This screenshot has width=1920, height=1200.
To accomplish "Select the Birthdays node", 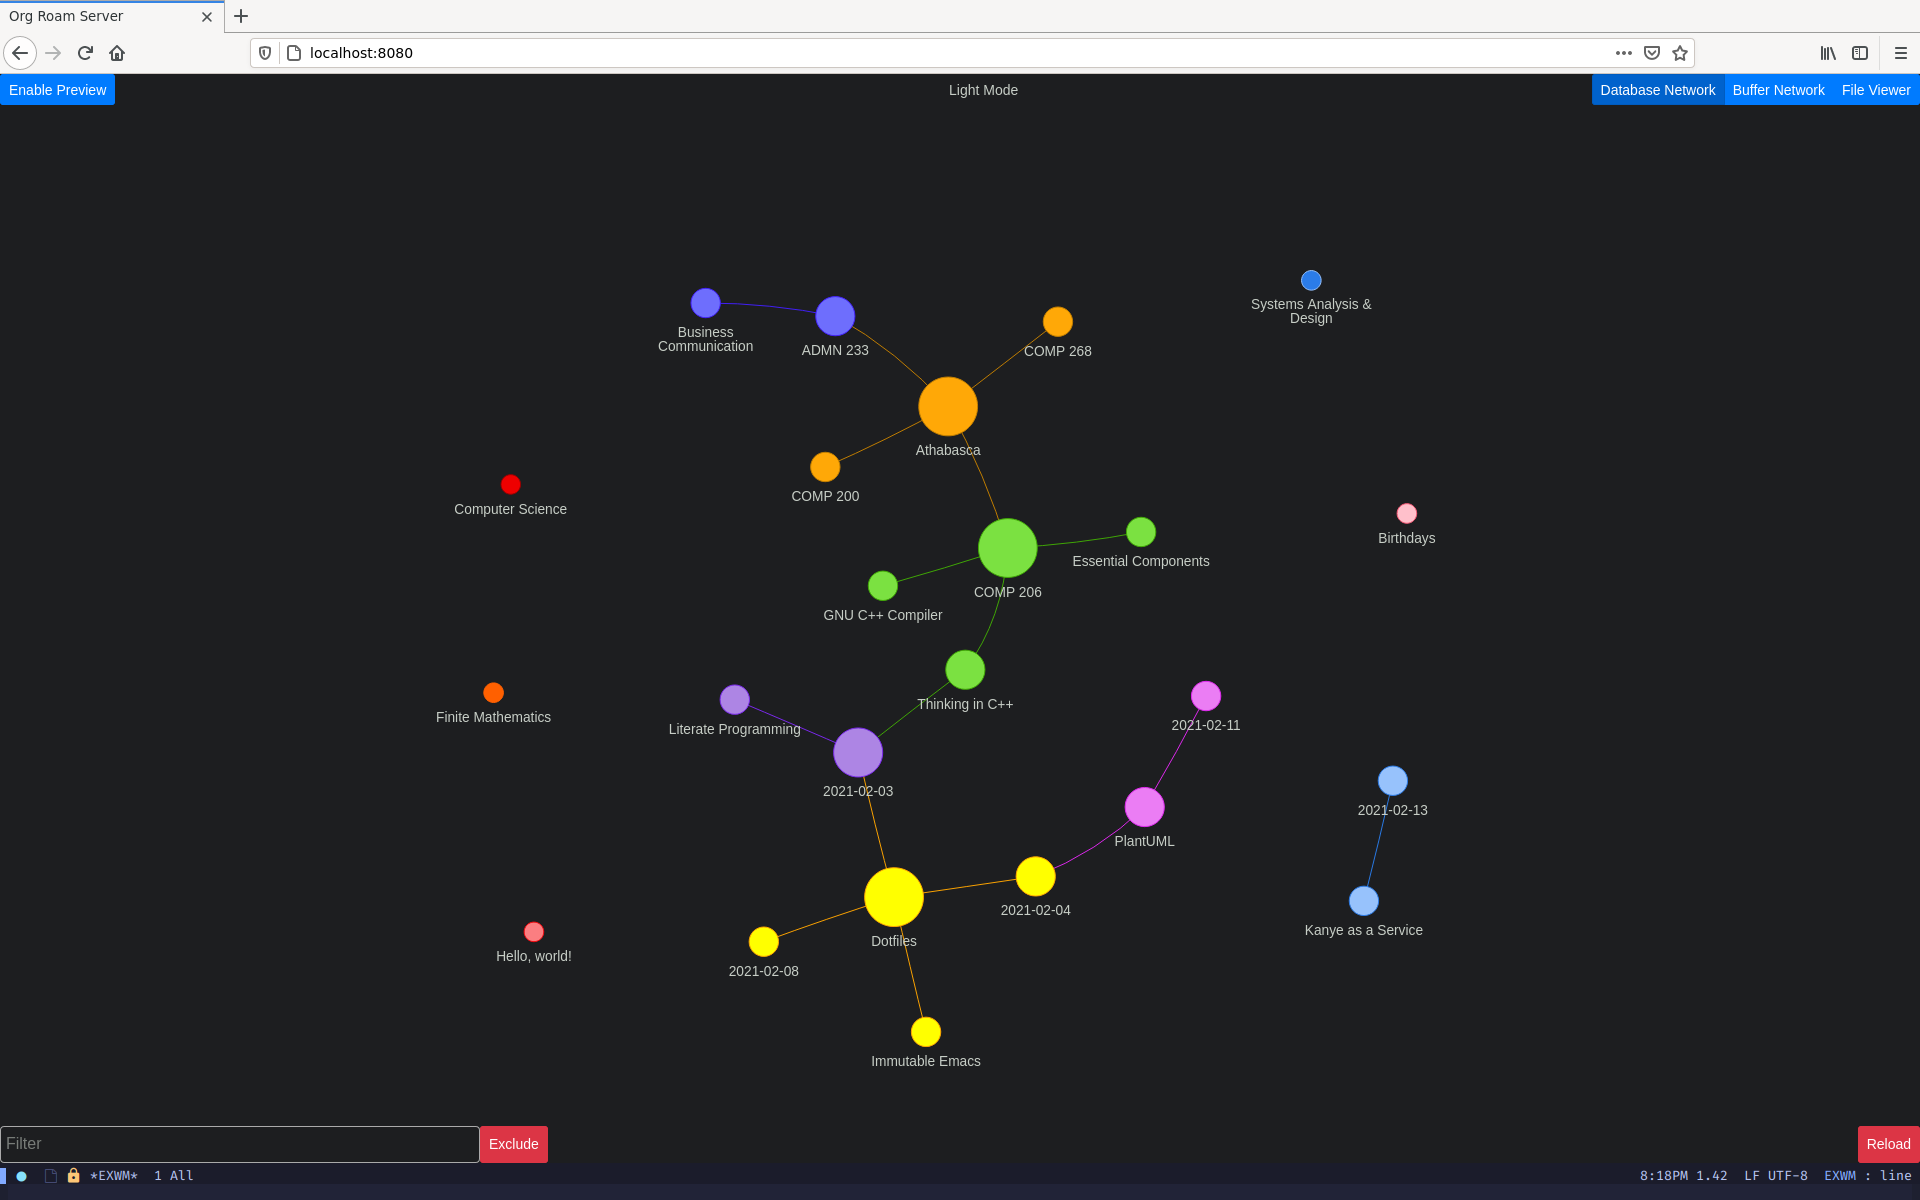I will point(1404,514).
